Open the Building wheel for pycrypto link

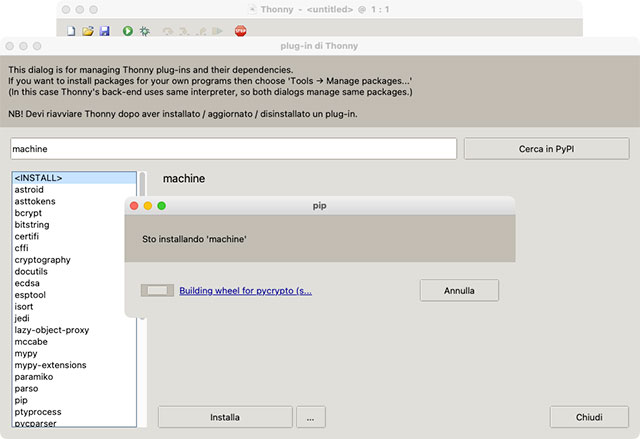[x=245, y=291]
